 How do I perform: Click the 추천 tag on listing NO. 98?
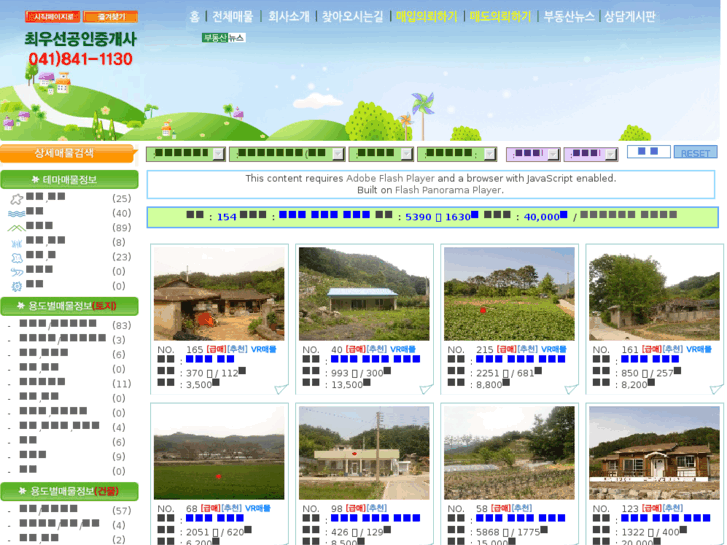tap(377, 508)
